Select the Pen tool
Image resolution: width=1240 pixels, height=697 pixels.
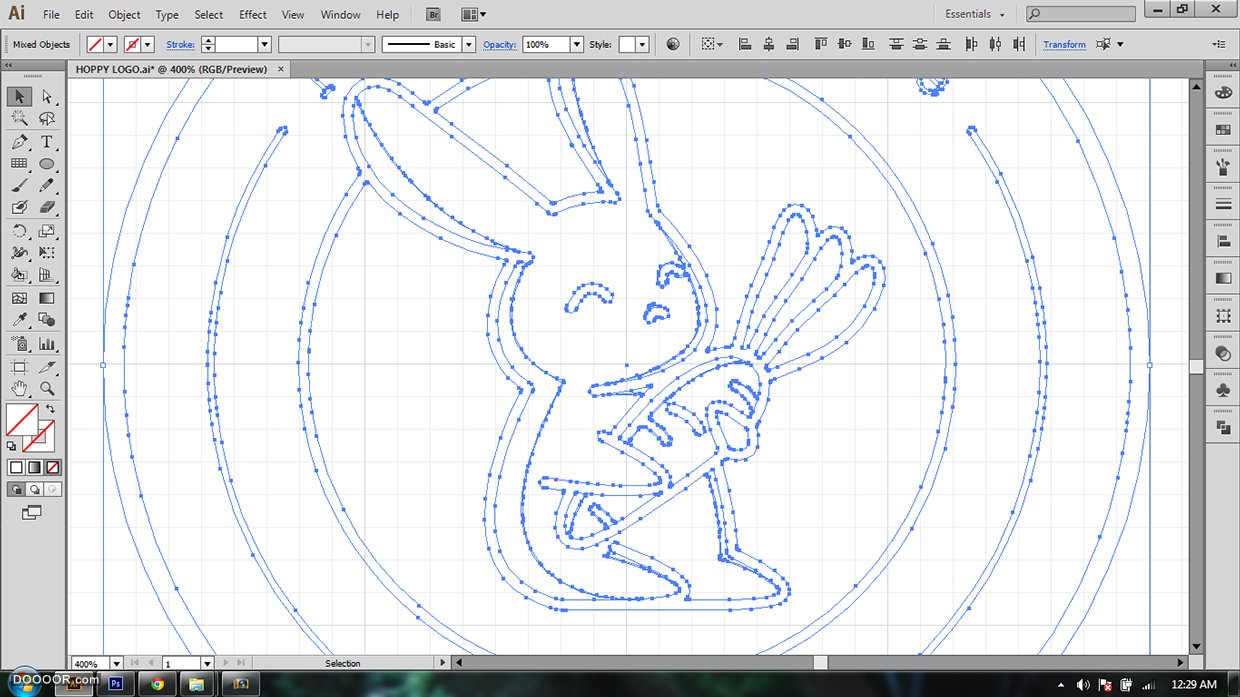[x=19, y=142]
